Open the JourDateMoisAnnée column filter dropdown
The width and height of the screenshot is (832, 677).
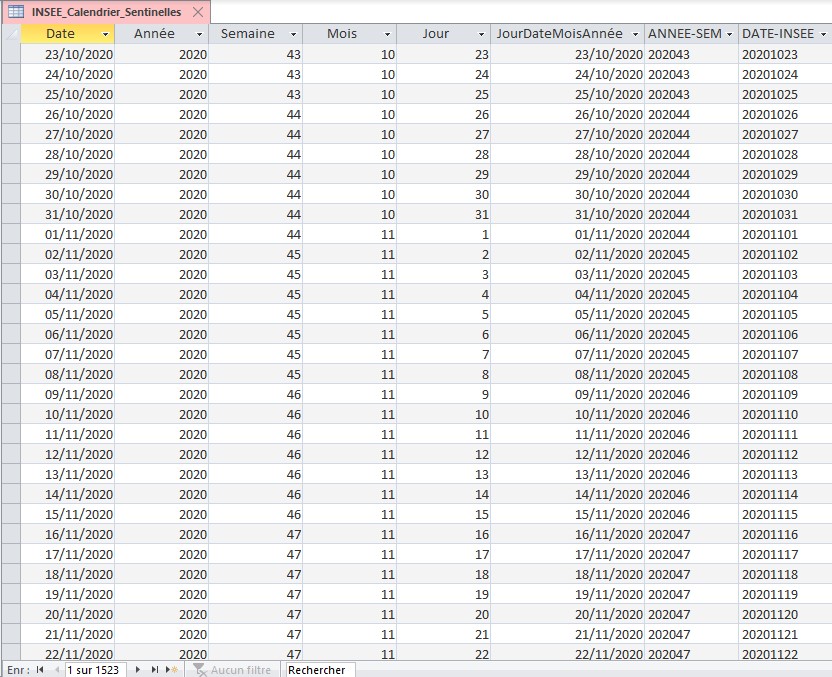635,34
